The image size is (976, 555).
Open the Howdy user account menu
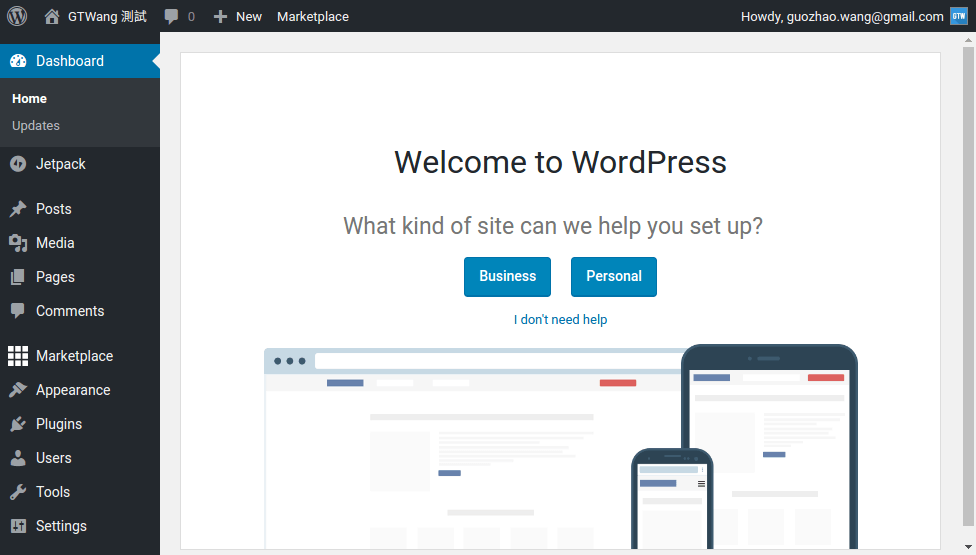pyautogui.click(x=842, y=17)
